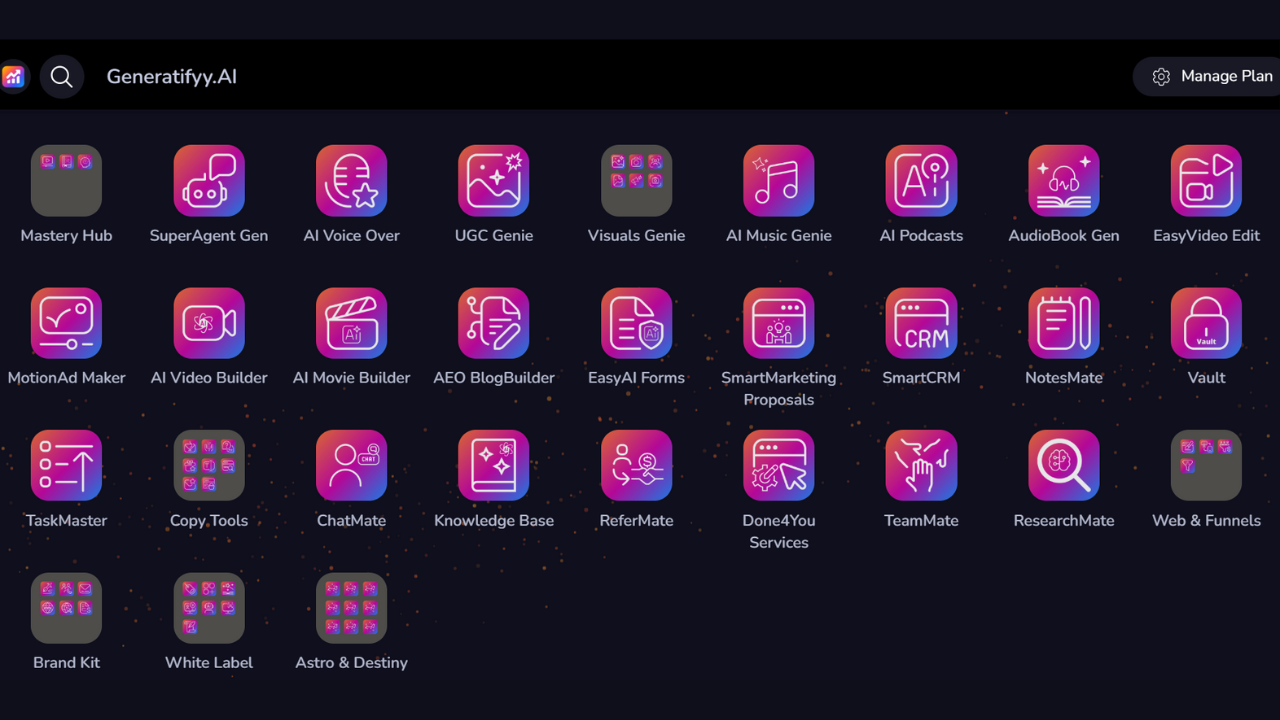The width and height of the screenshot is (1280, 720).
Task: Open the Brand Kit
Action: pos(66,608)
